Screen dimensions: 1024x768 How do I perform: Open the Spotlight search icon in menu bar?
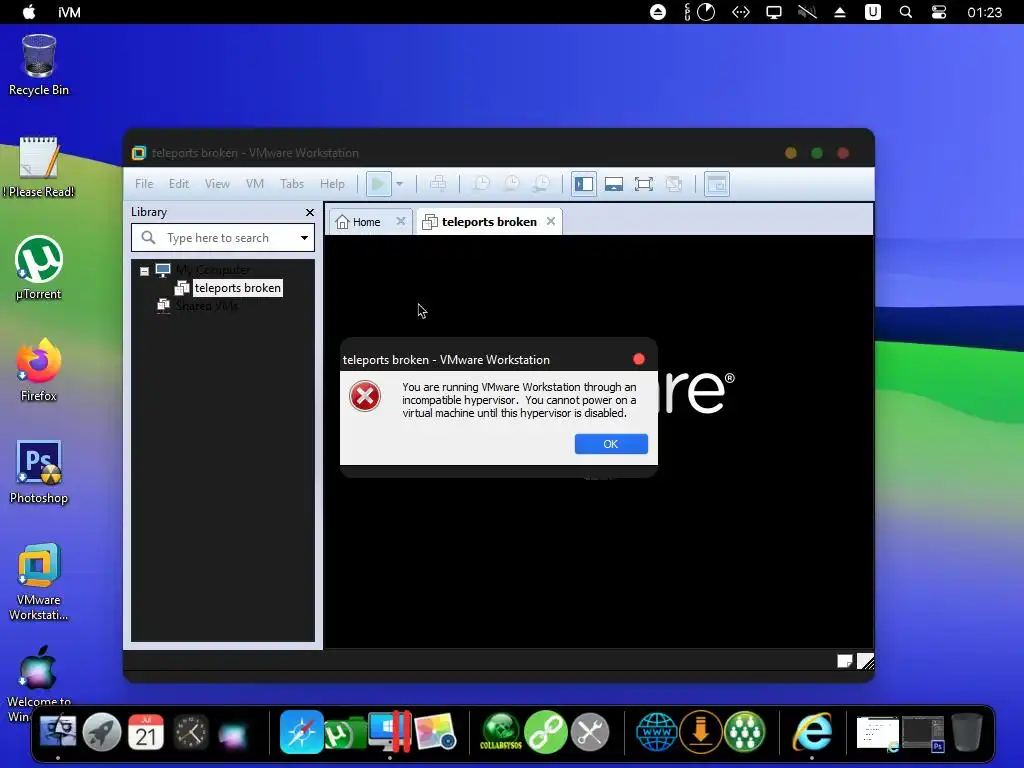pyautogui.click(x=906, y=12)
